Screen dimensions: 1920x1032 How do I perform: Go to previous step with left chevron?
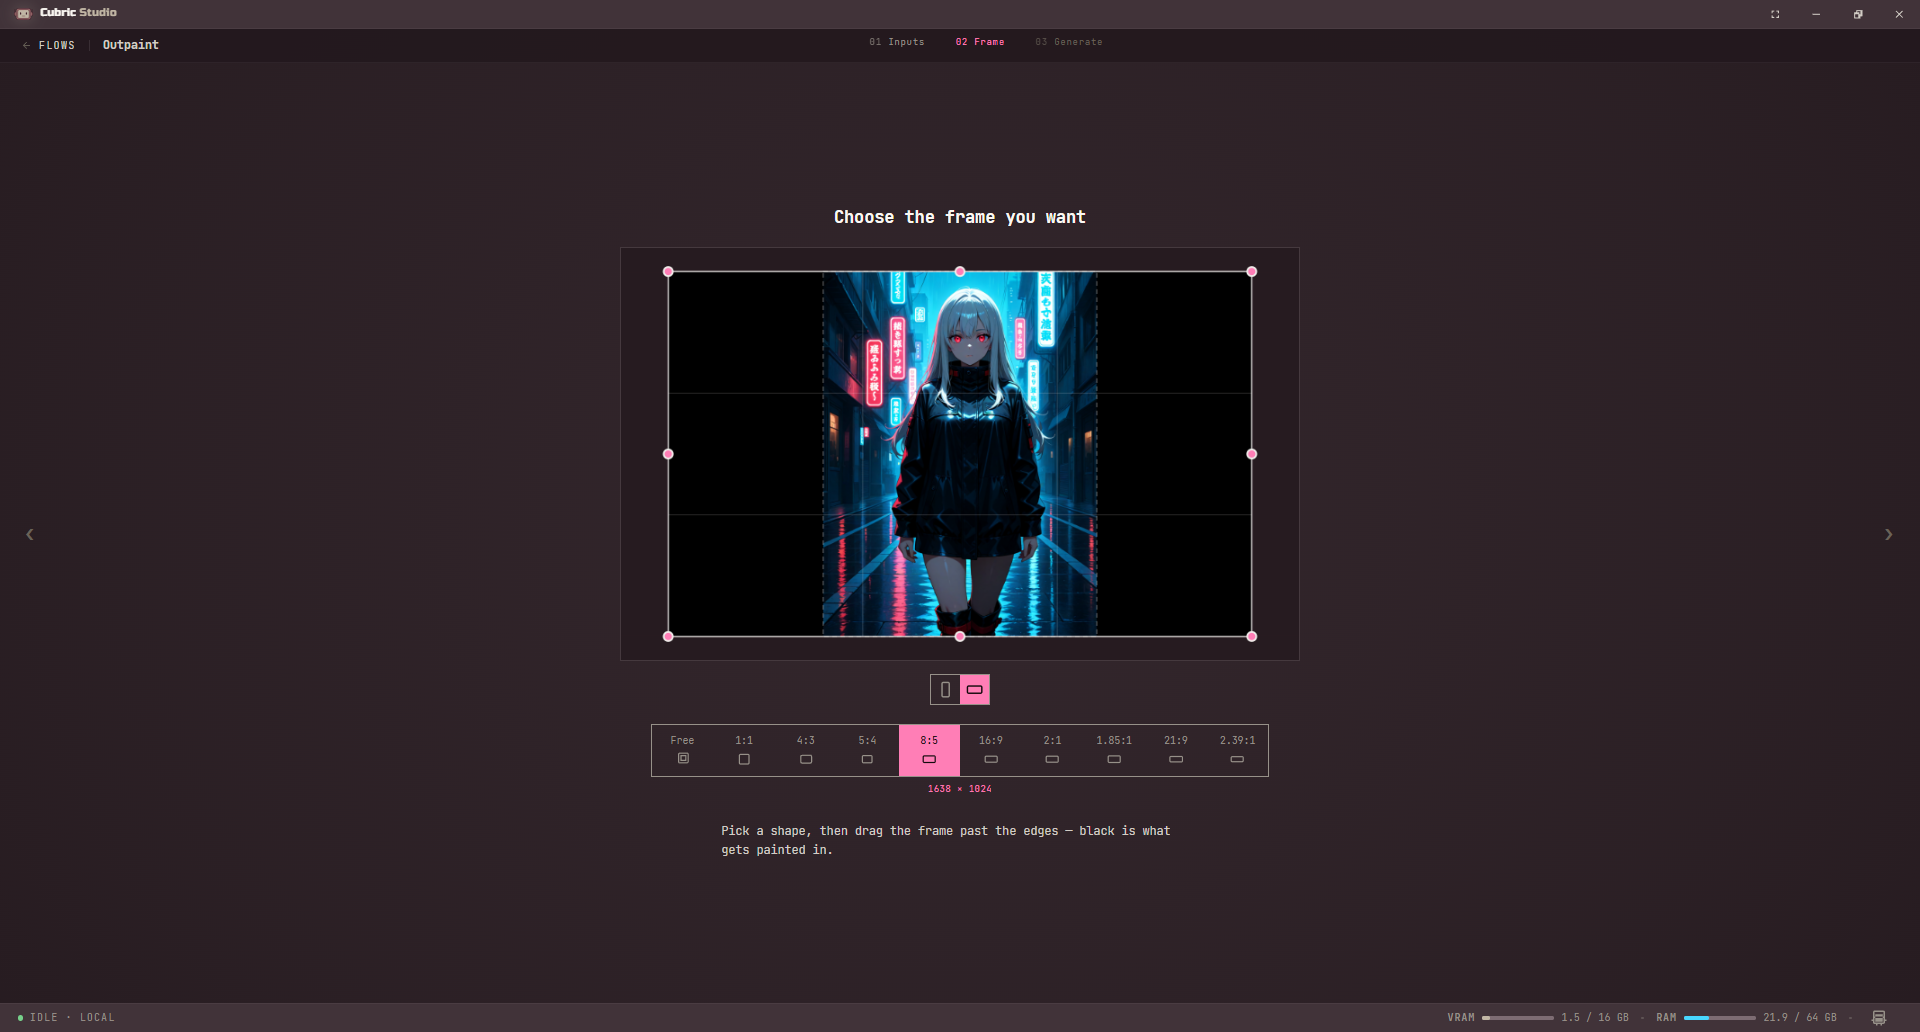click(30, 535)
